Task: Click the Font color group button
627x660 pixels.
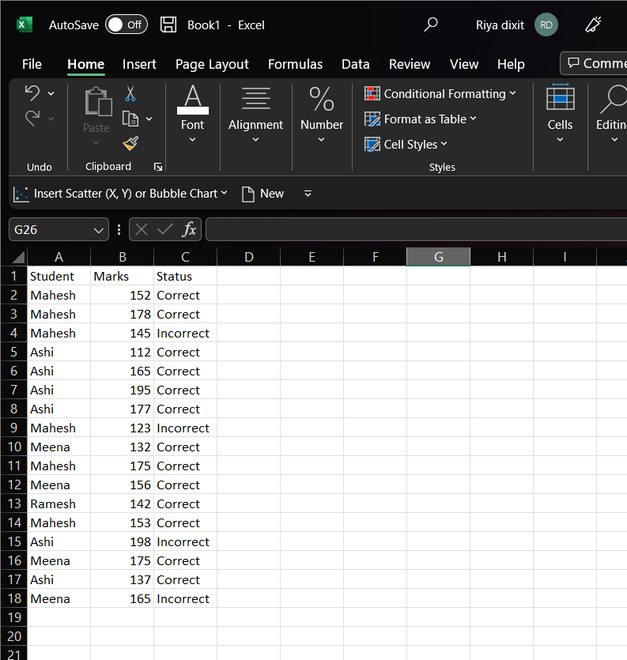Action: point(192,113)
